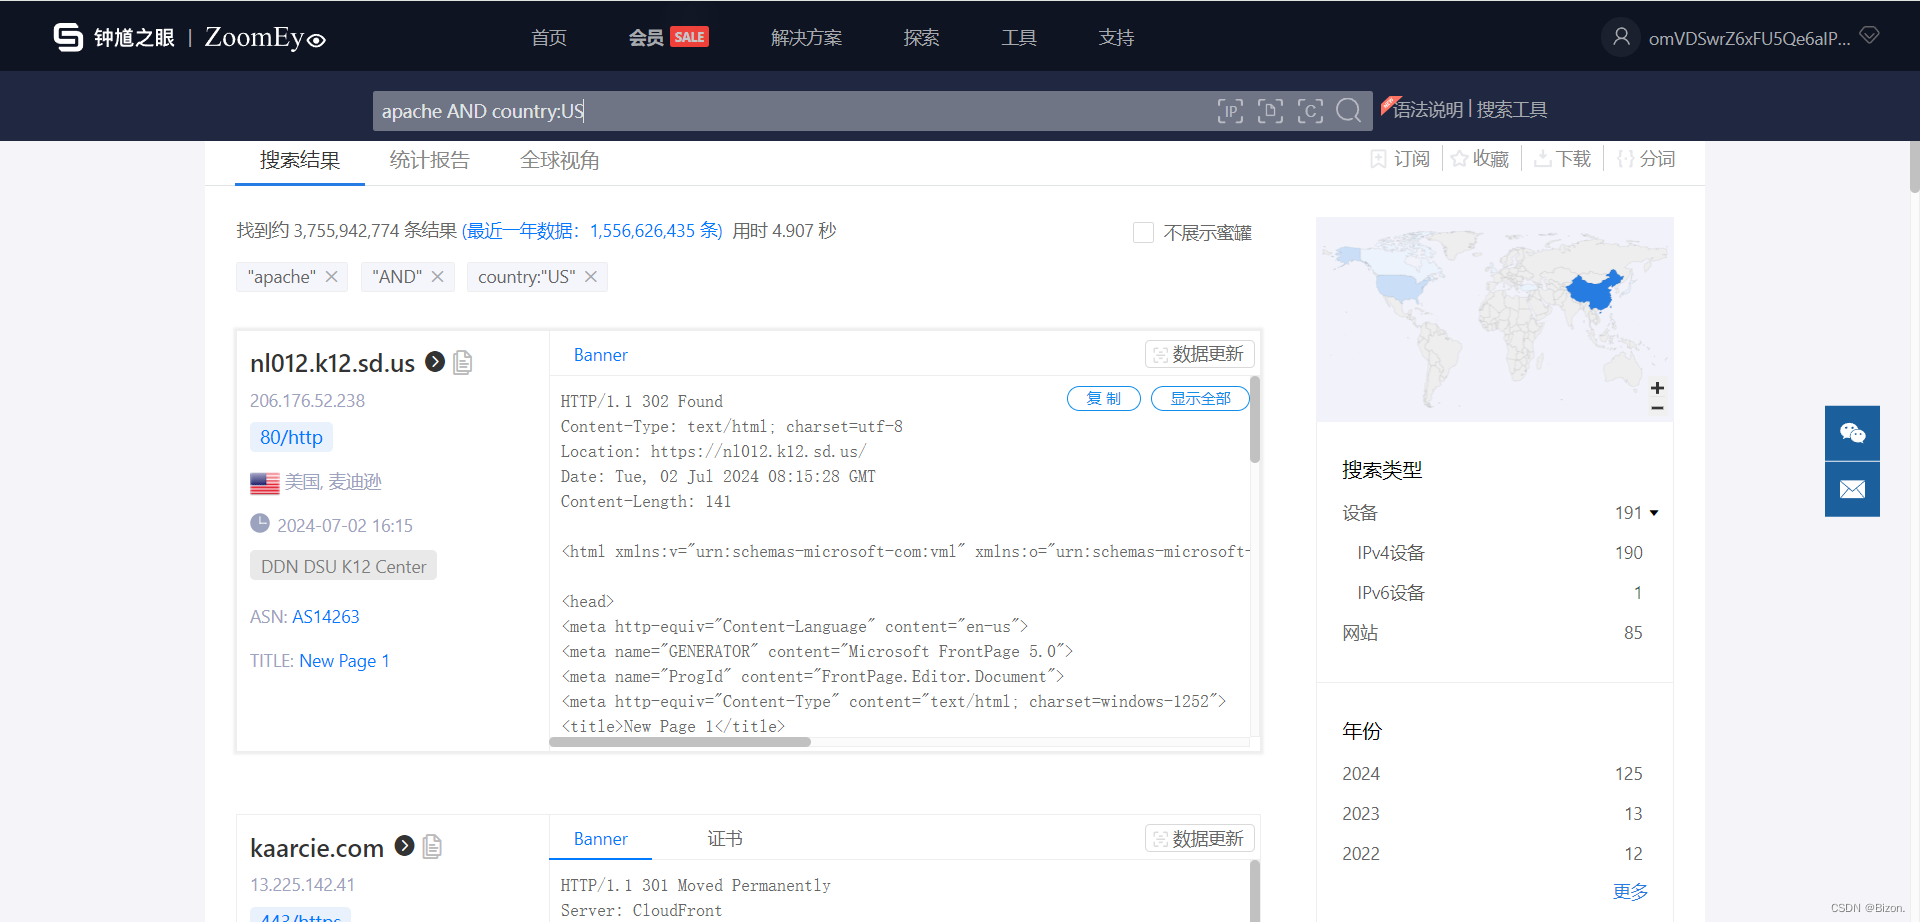This screenshot has height=922, width=1920.
Task: Click arrow icon beside nl012.k12.sd.us
Action: (435, 361)
